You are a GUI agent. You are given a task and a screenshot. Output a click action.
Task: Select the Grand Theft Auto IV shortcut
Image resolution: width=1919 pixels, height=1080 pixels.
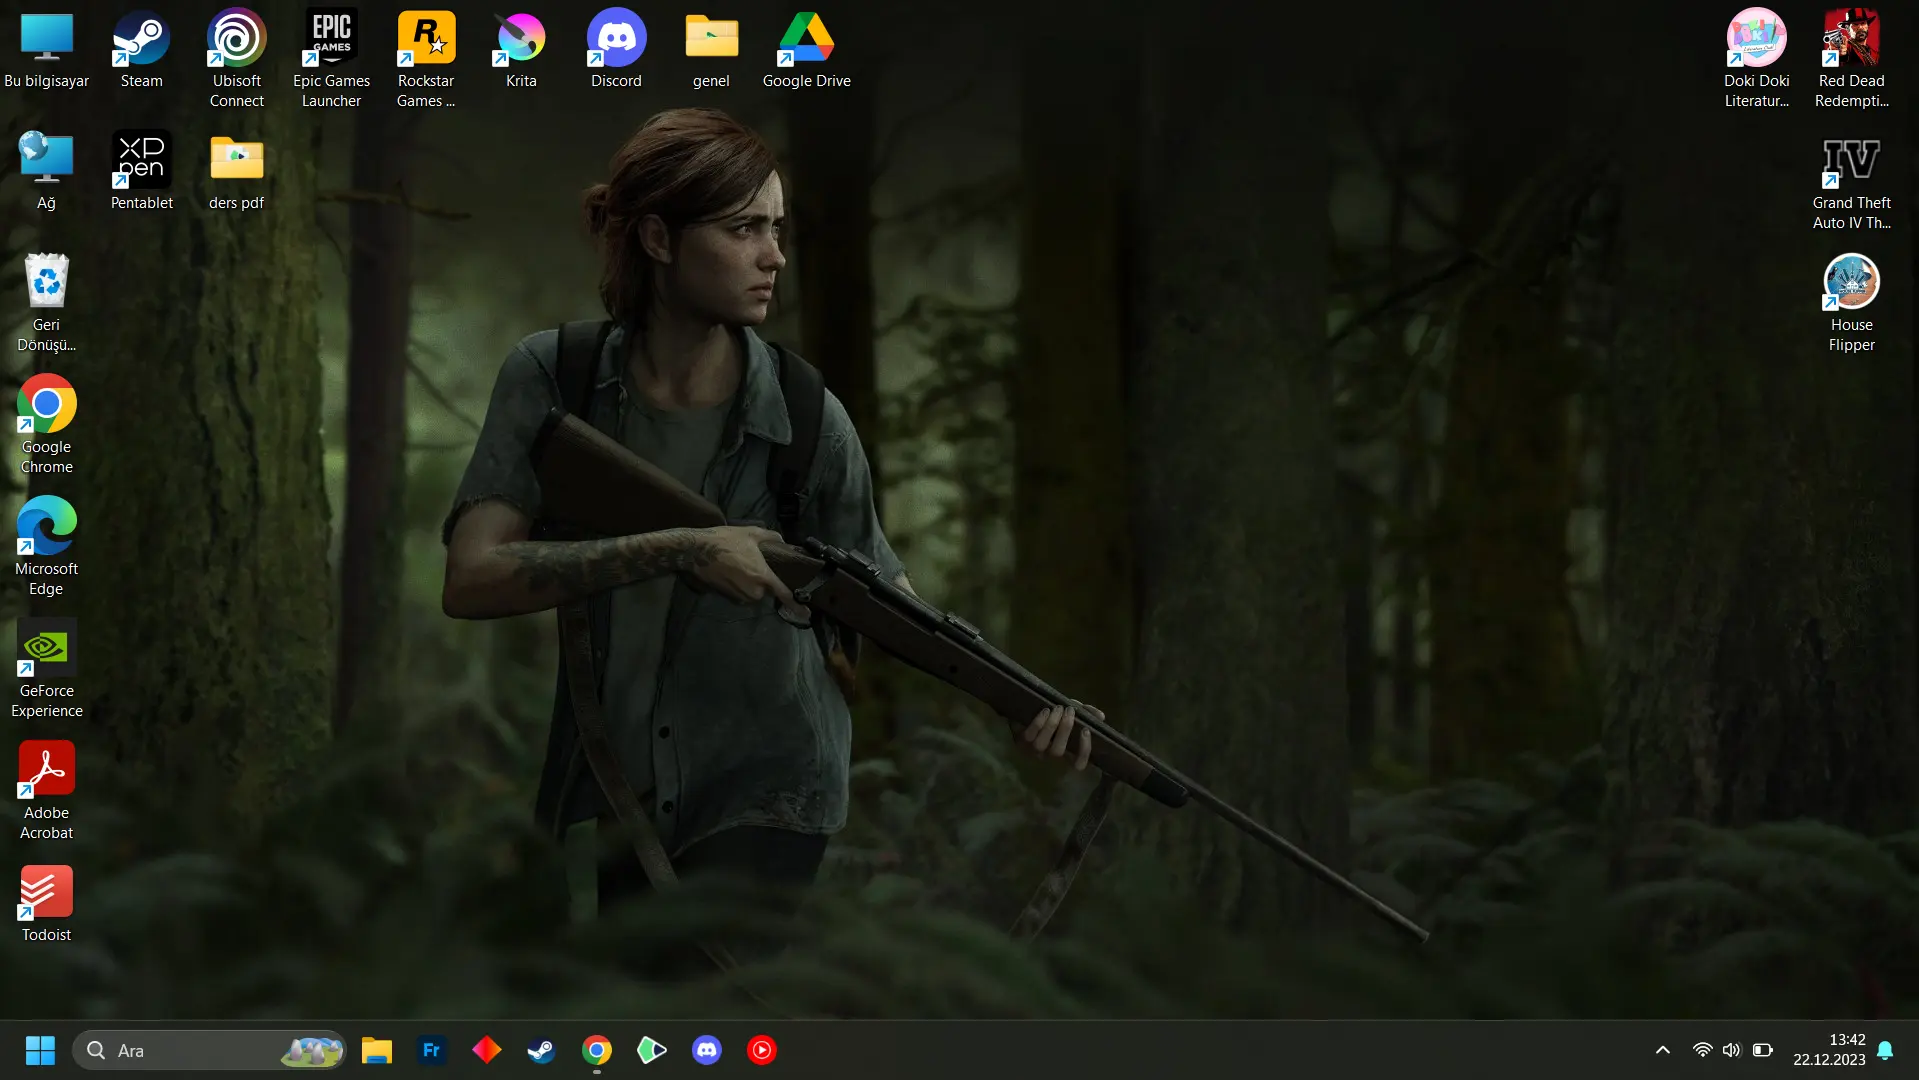pyautogui.click(x=1852, y=182)
